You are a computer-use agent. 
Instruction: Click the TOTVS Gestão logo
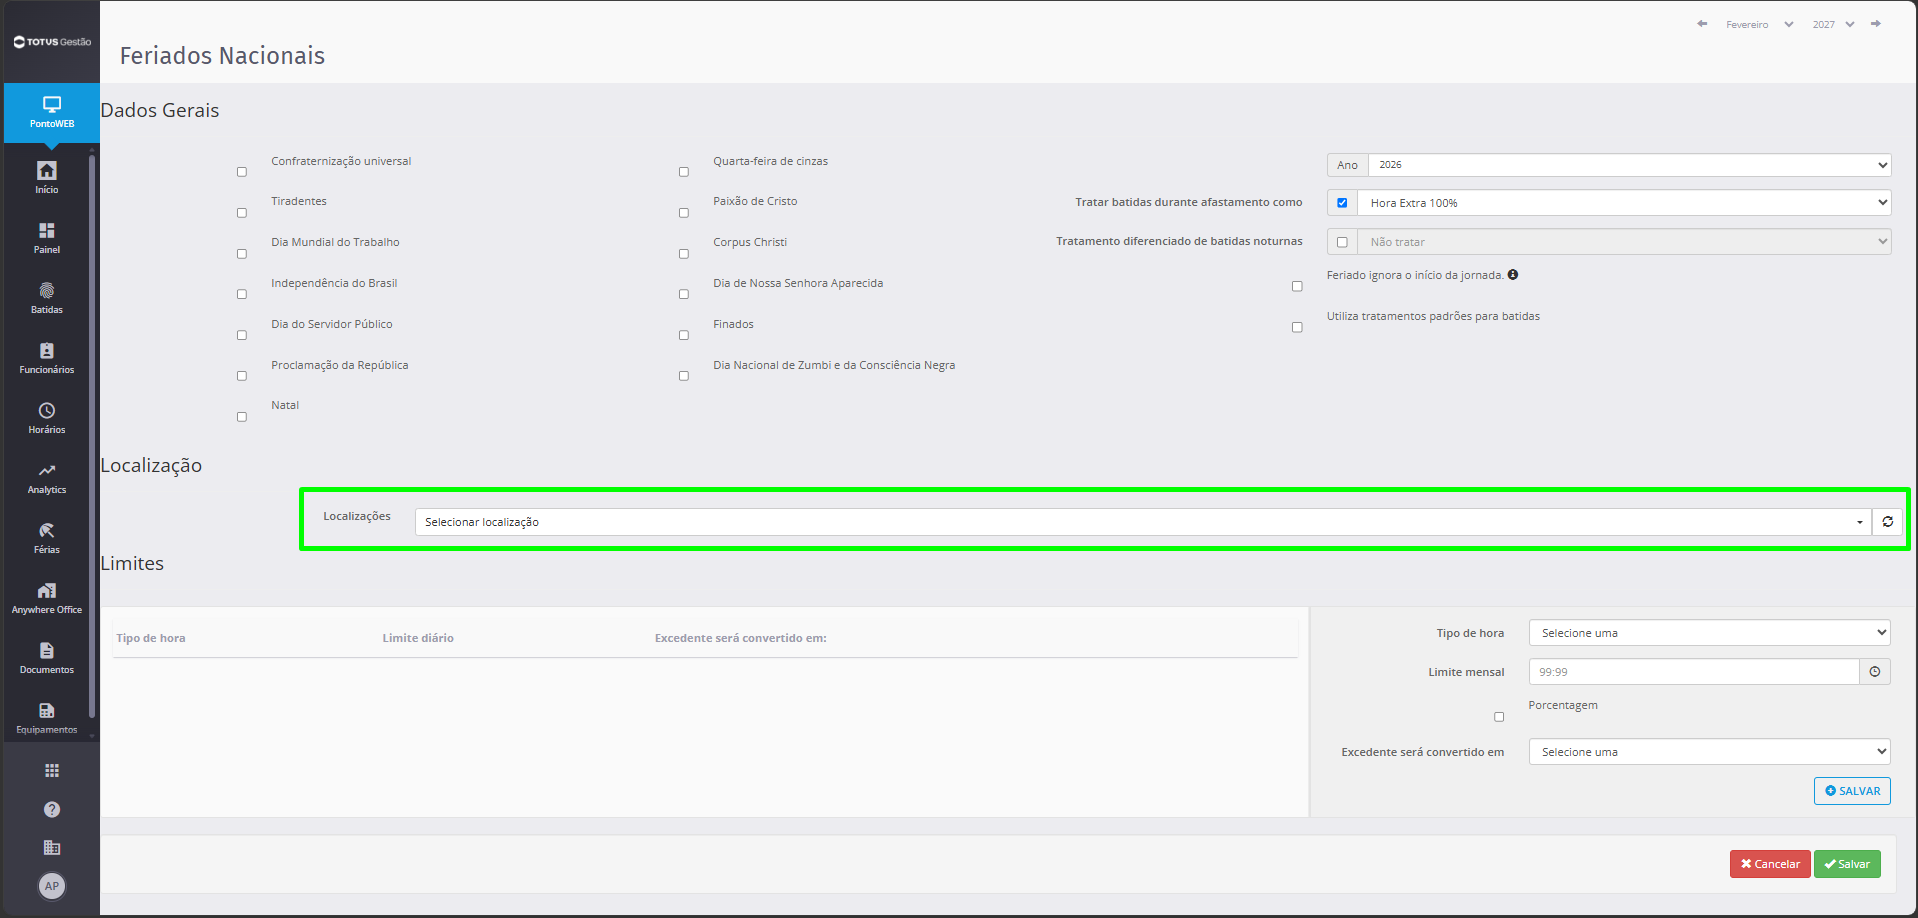point(52,42)
